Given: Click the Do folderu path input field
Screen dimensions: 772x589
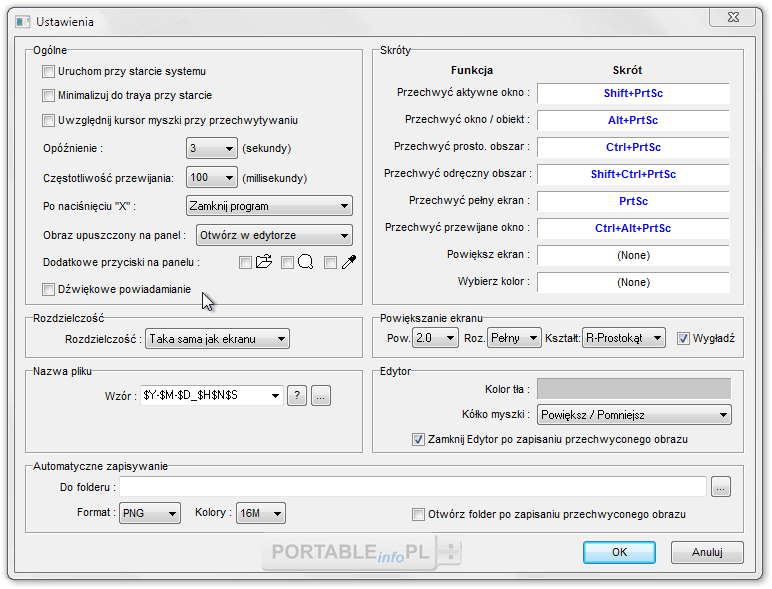Looking at the screenshot, I should tap(413, 487).
